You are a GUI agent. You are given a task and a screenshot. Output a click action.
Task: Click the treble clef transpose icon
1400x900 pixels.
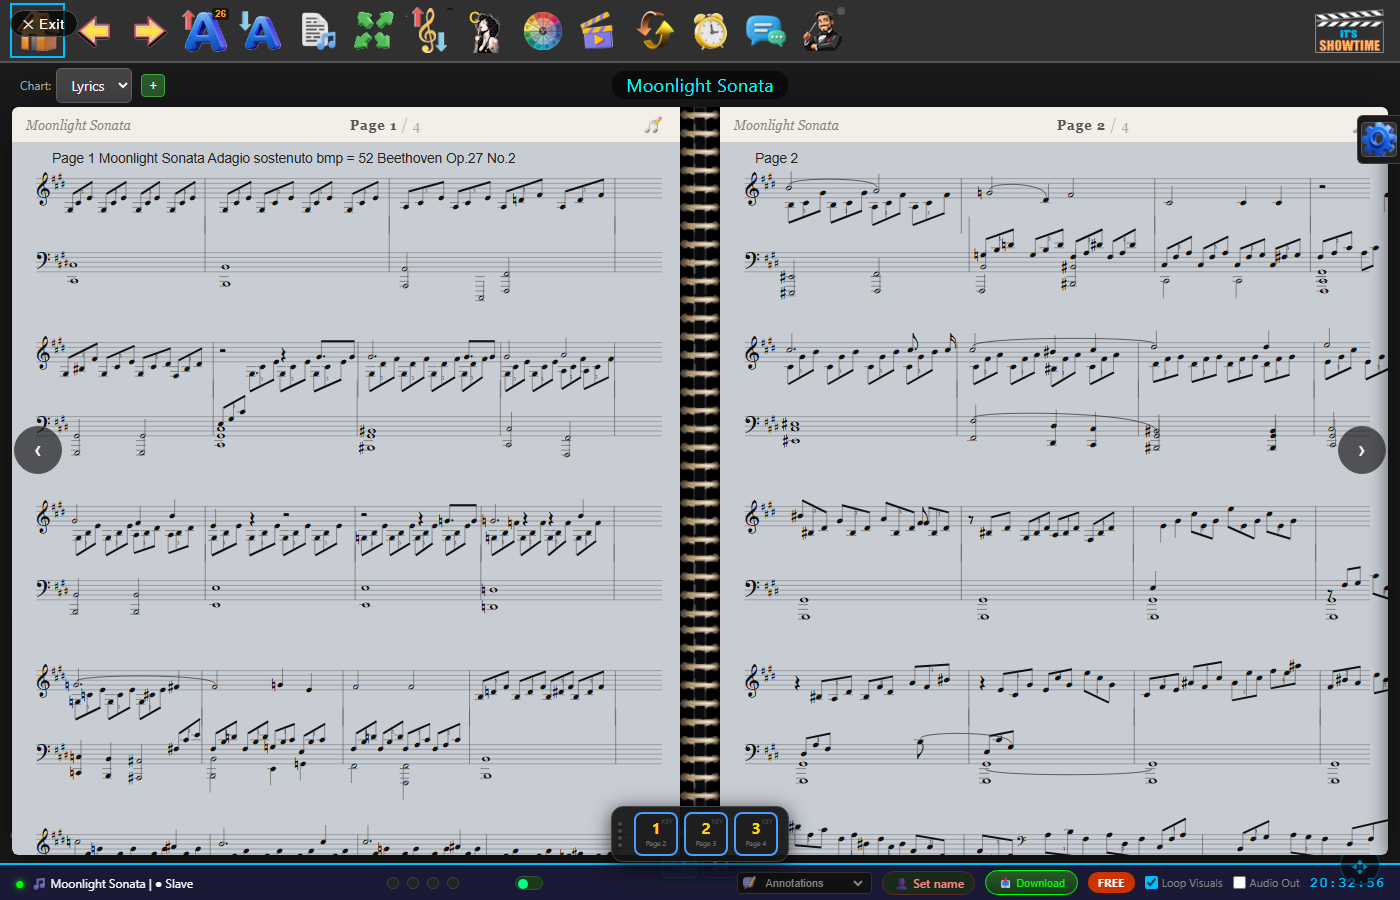tap(429, 30)
